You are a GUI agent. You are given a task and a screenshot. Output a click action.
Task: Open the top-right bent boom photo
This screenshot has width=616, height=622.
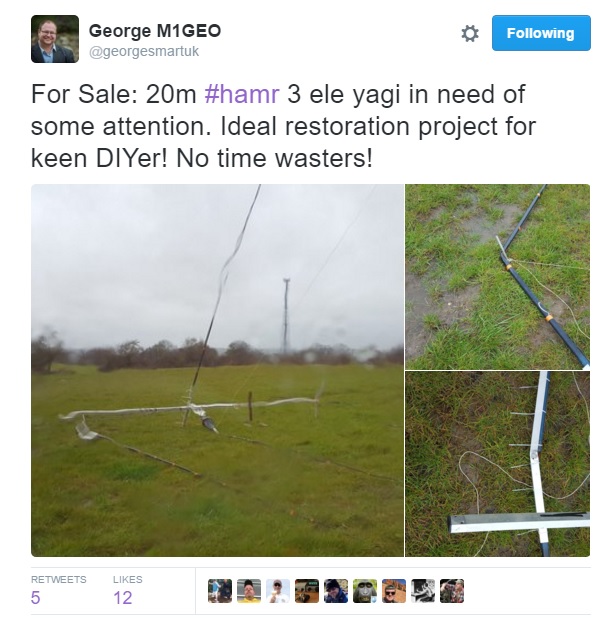point(497,276)
